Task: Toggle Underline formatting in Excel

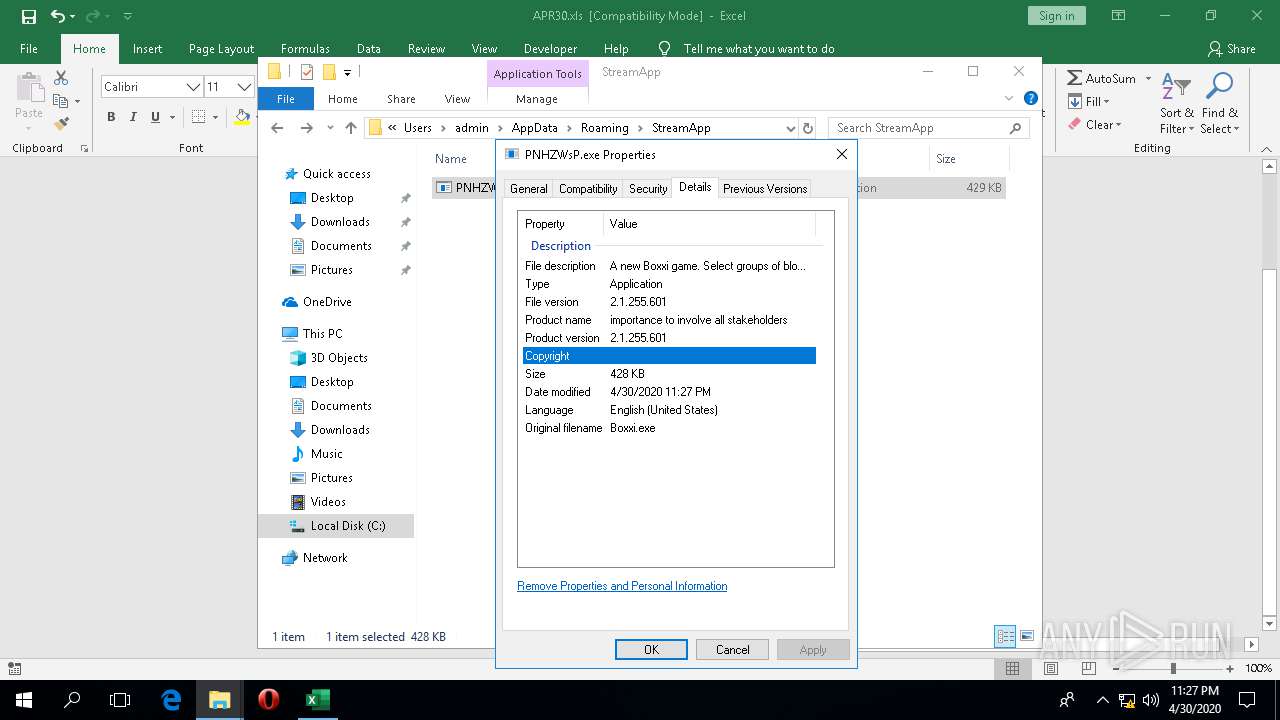Action: [x=155, y=117]
